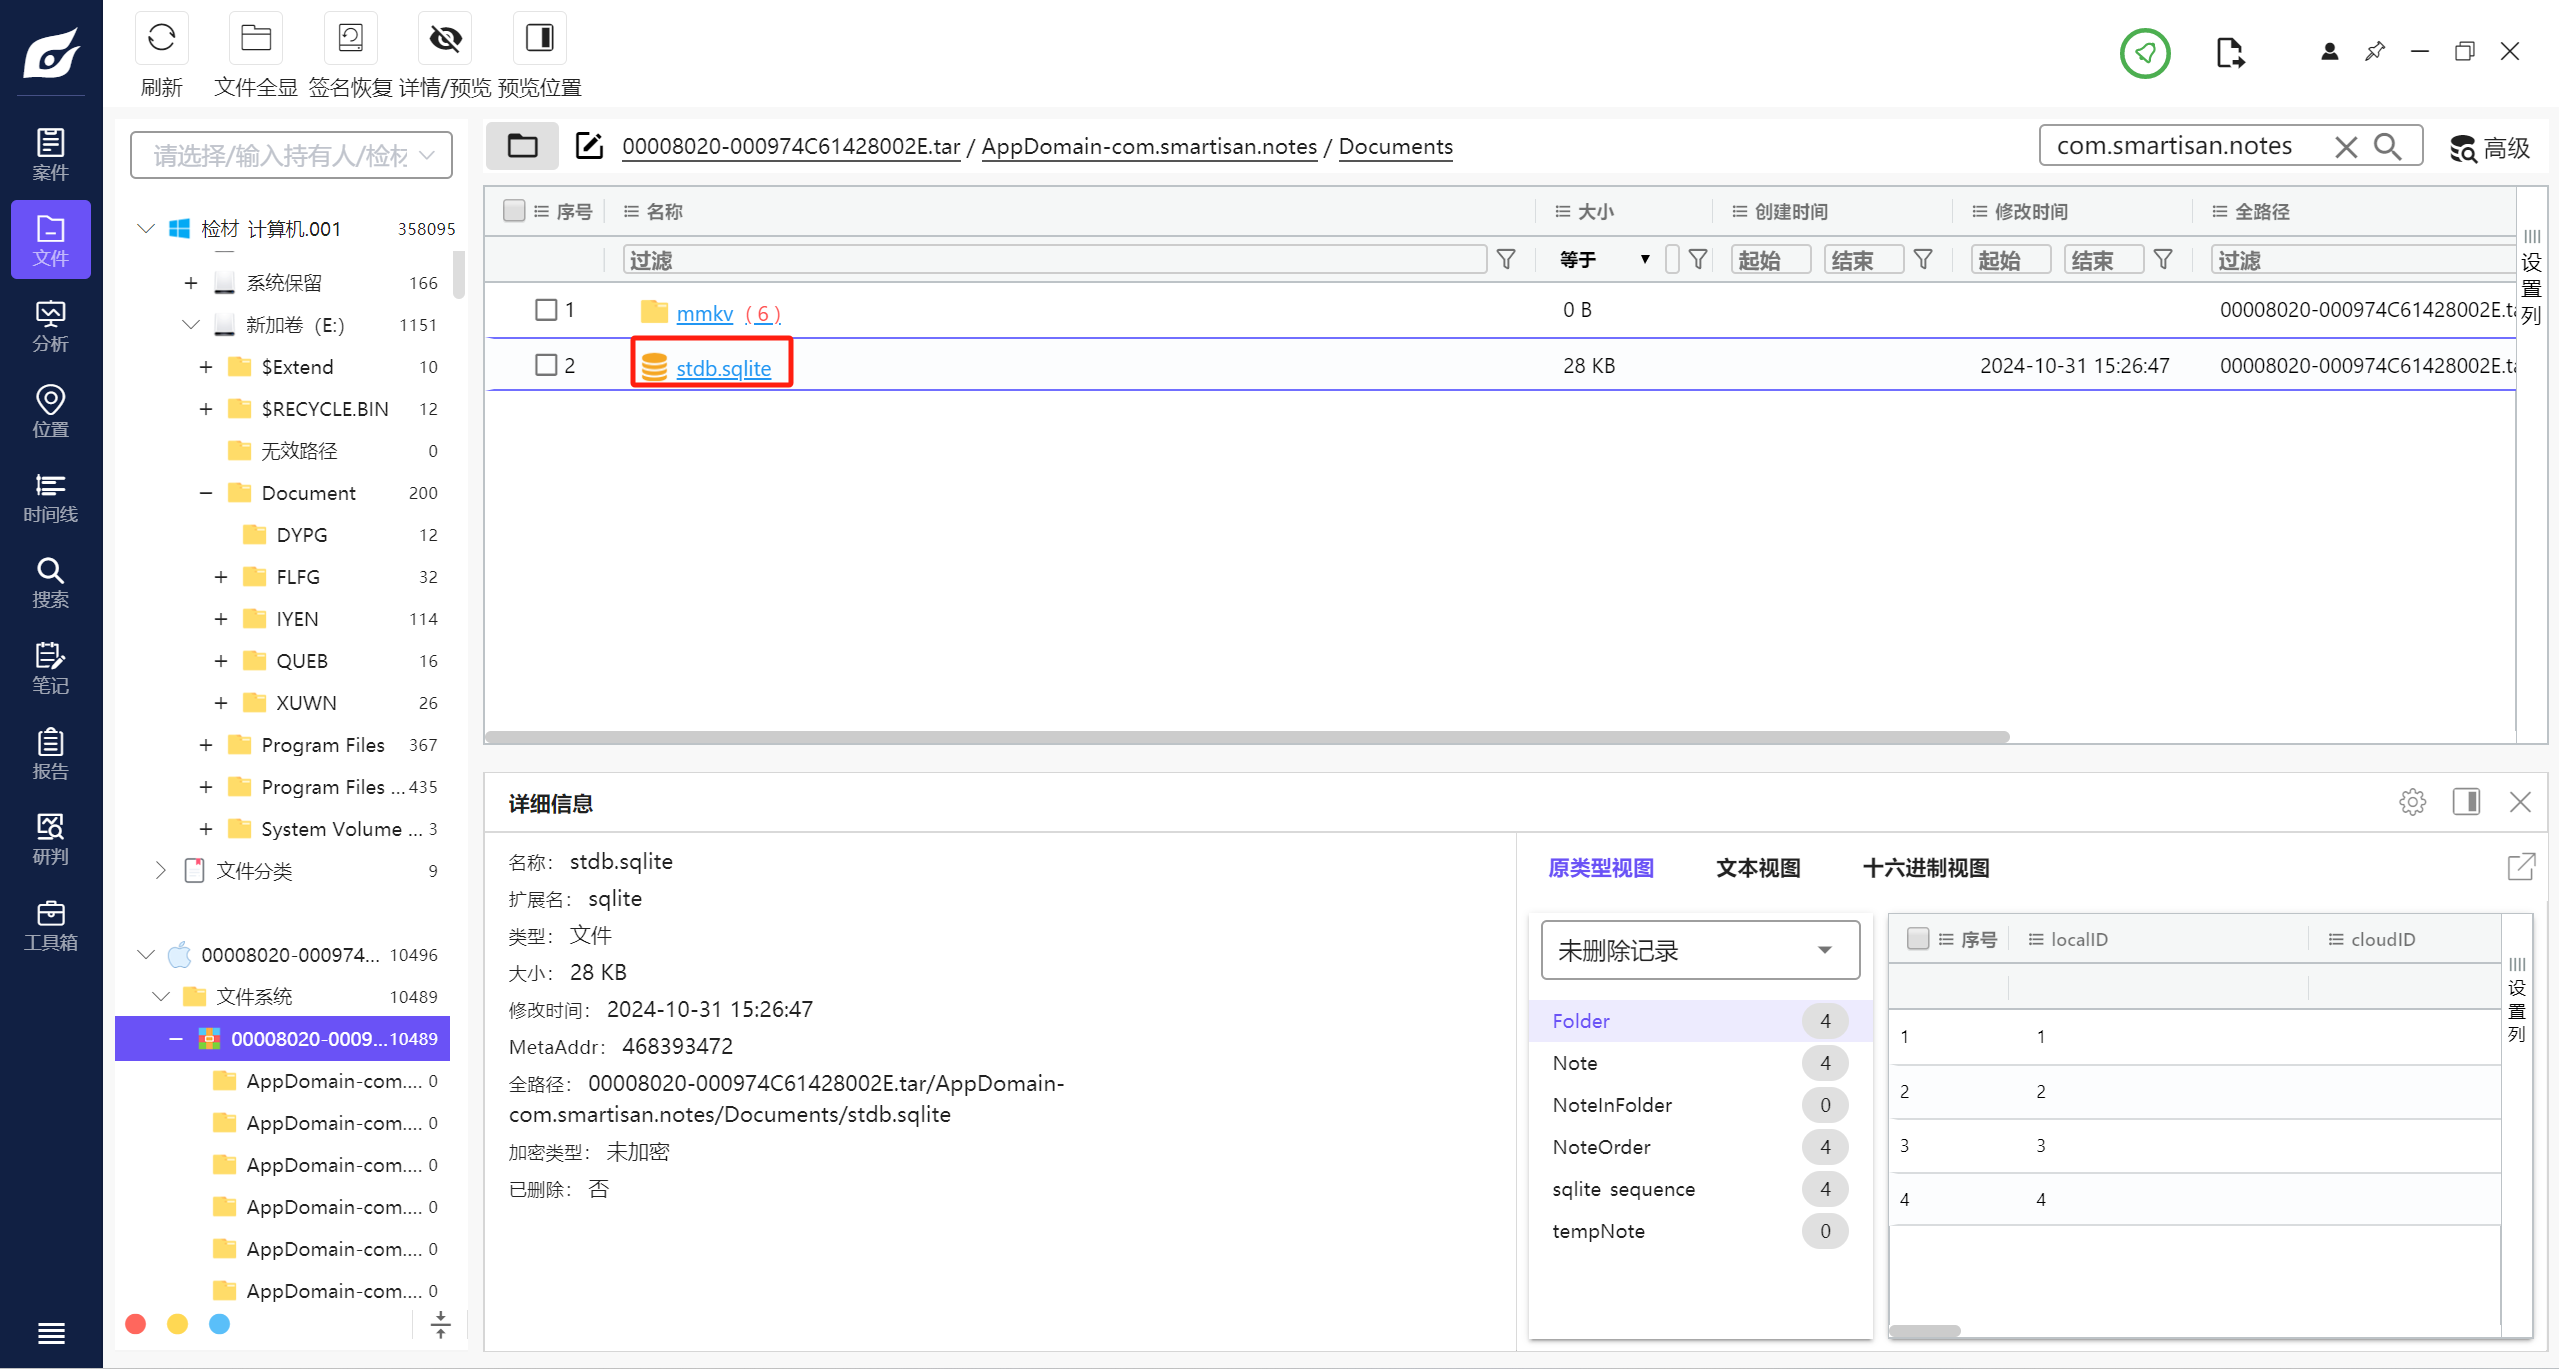Open the 时间线 timeline sidebar icon
The height and width of the screenshot is (1369, 2559).
click(50, 497)
